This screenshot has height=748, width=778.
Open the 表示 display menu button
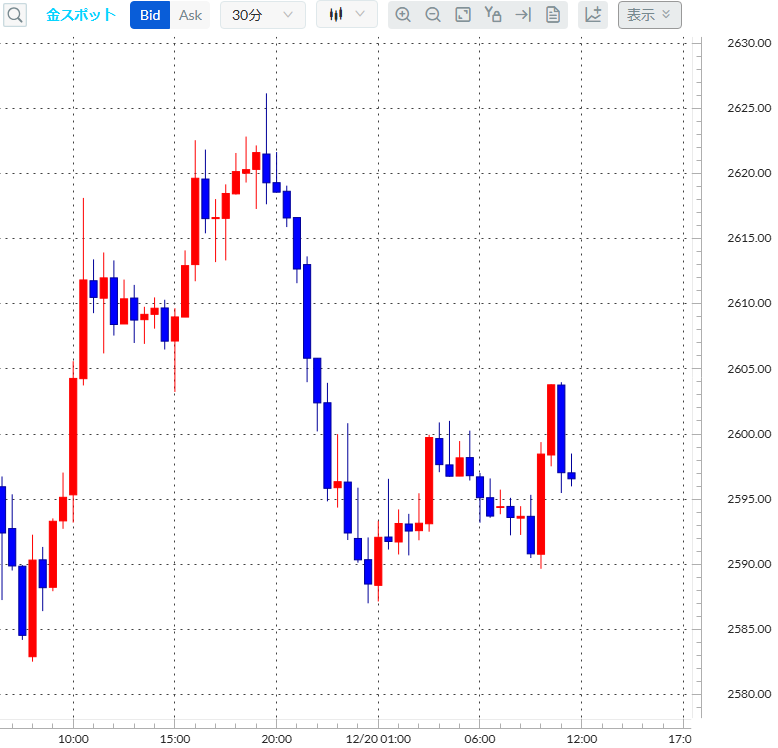click(x=649, y=15)
